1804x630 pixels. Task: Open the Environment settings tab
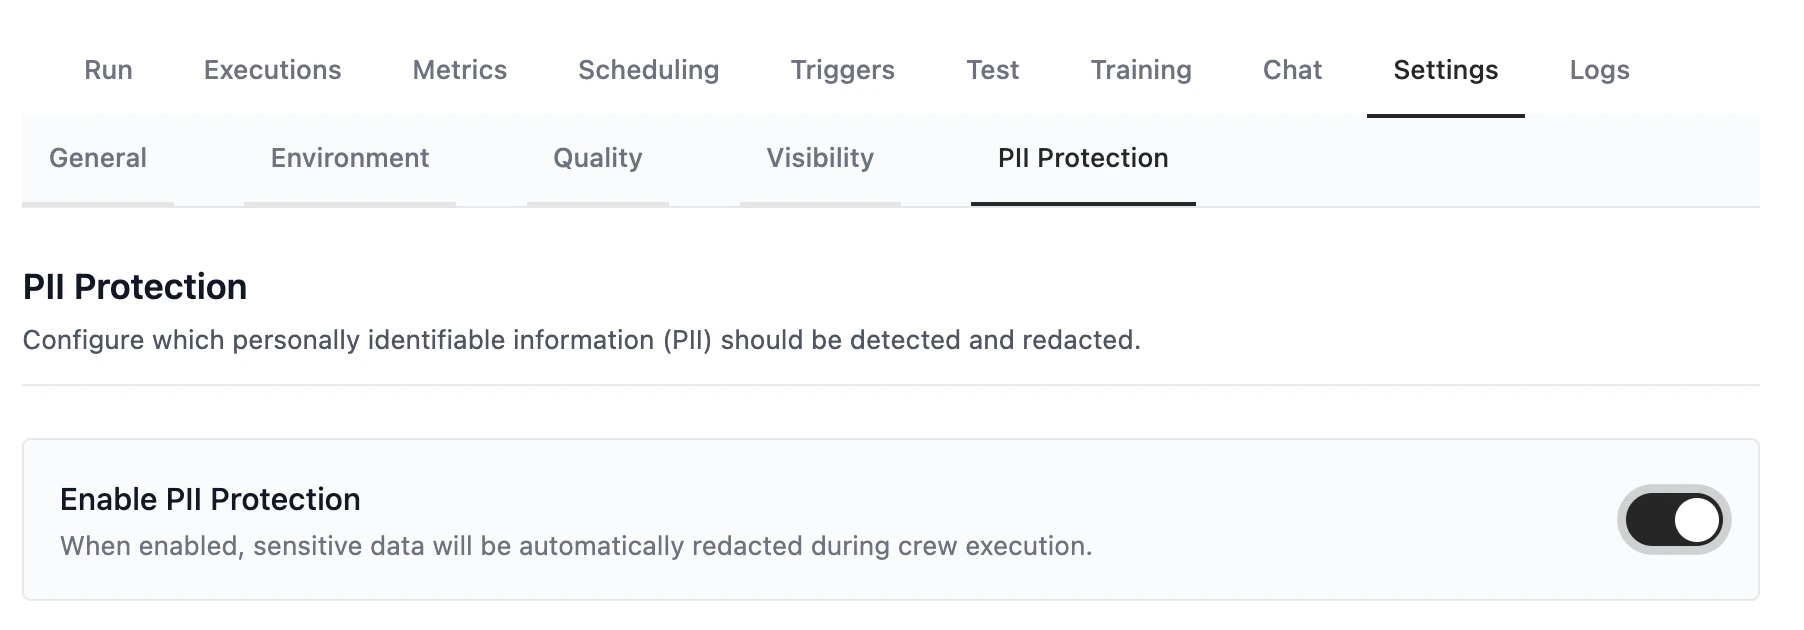click(x=348, y=158)
